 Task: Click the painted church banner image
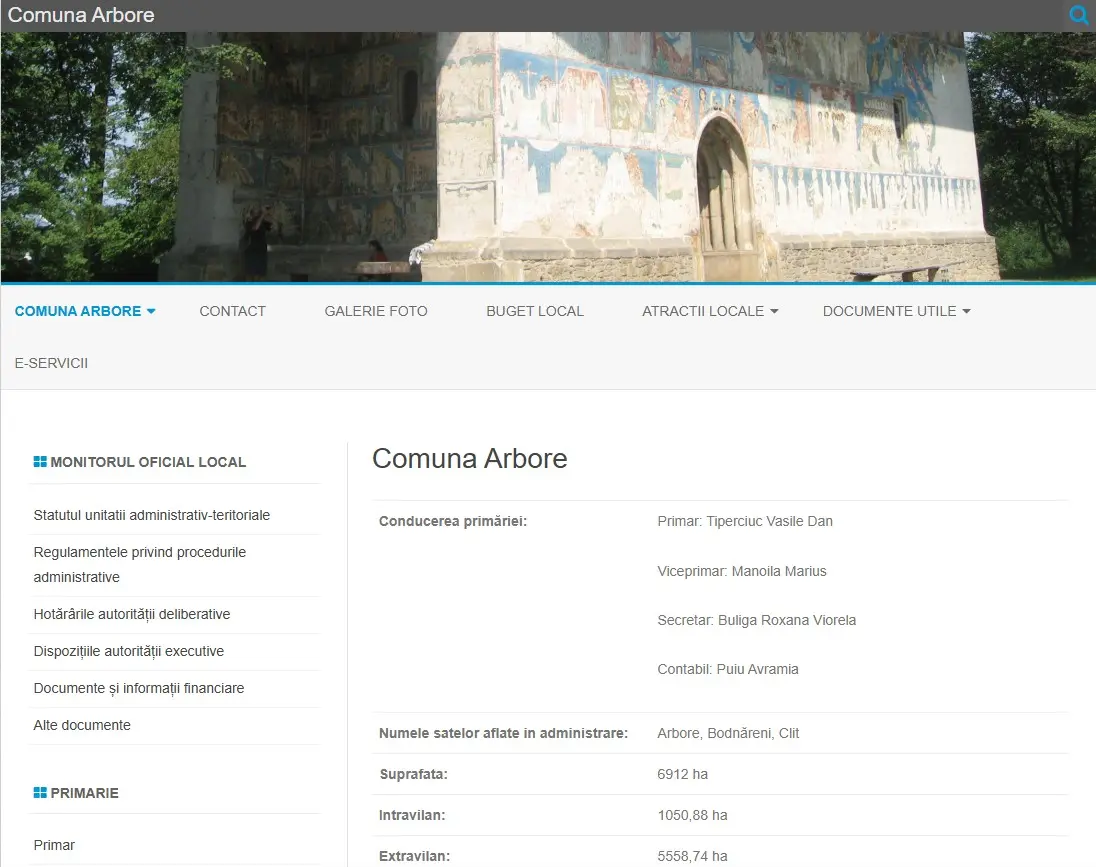(x=548, y=157)
